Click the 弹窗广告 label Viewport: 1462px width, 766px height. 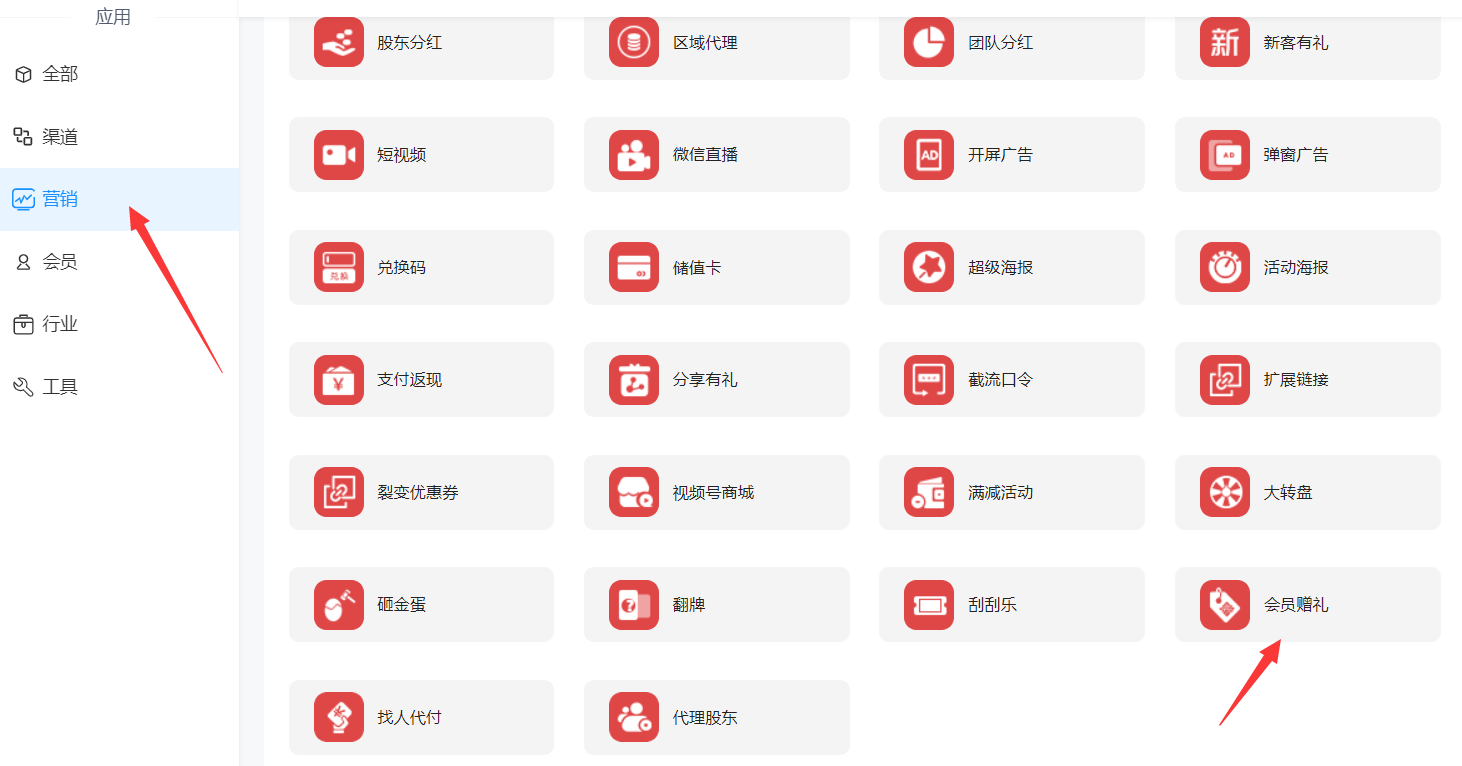point(1296,155)
